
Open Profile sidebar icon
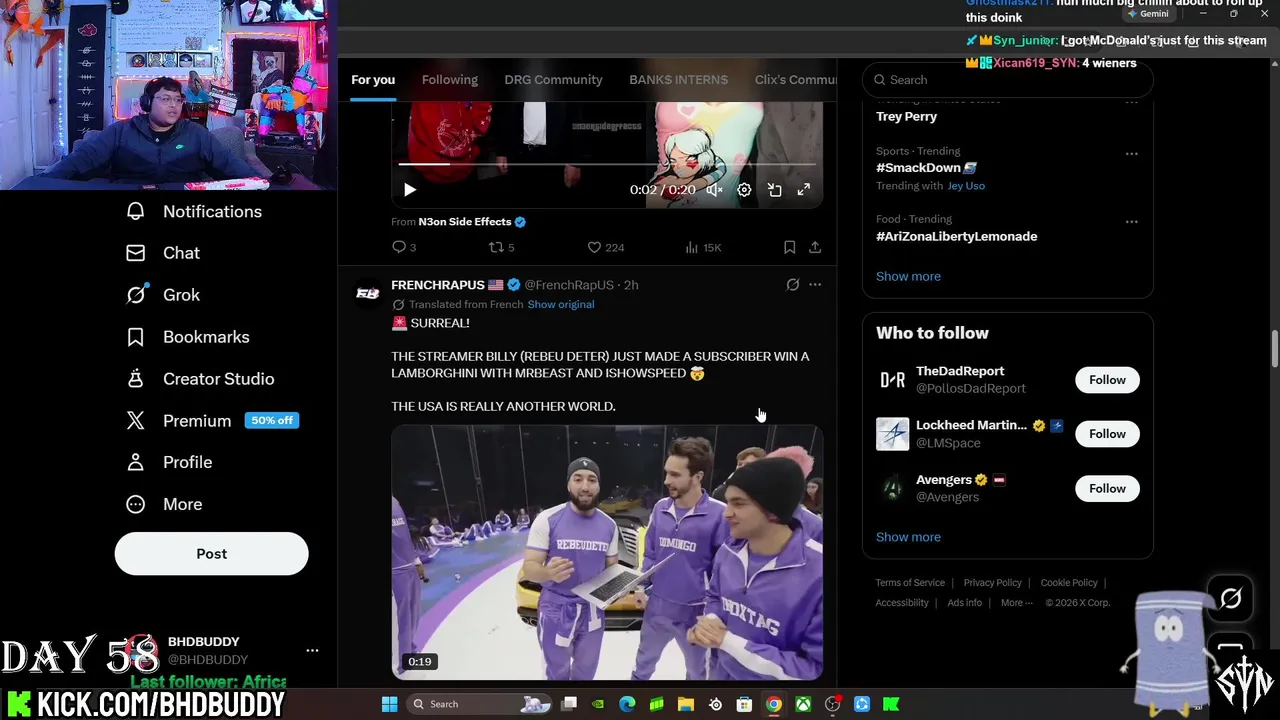[136, 462]
